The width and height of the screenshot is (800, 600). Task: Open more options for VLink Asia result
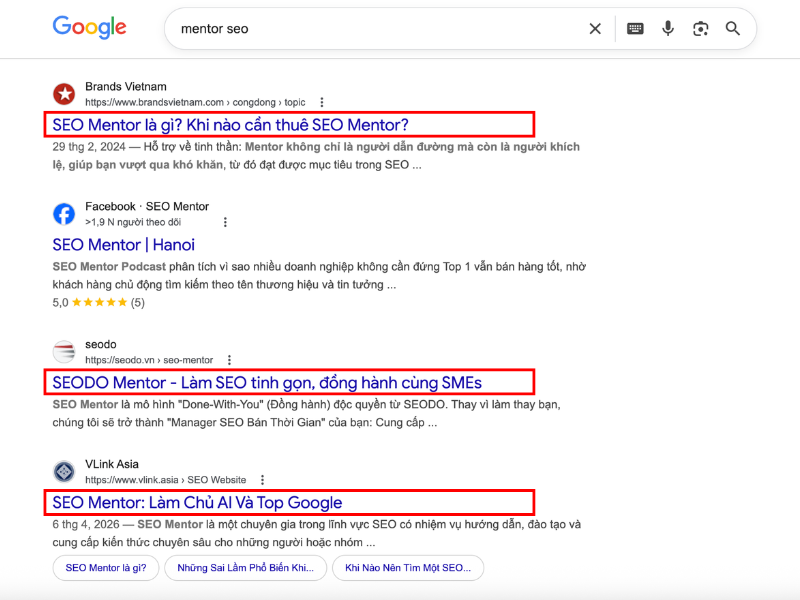tap(262, 480)
